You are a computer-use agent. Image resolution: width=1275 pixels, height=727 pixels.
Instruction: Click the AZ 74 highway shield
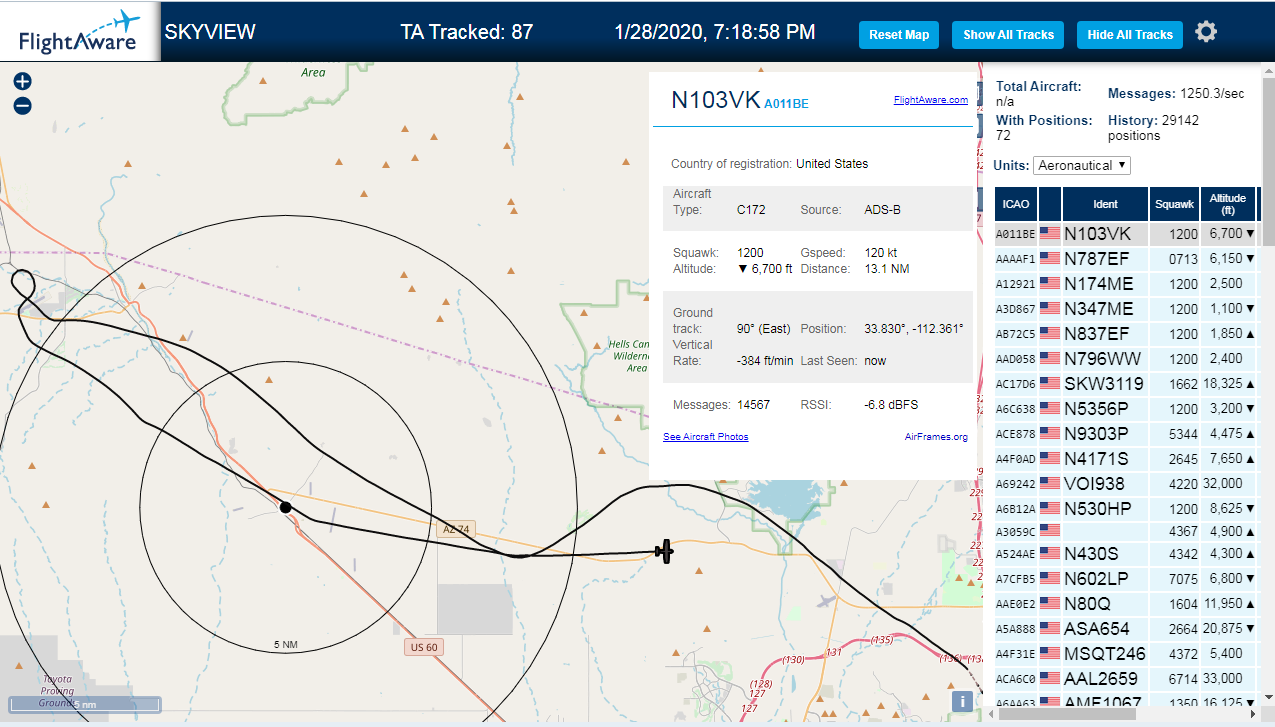455,528
